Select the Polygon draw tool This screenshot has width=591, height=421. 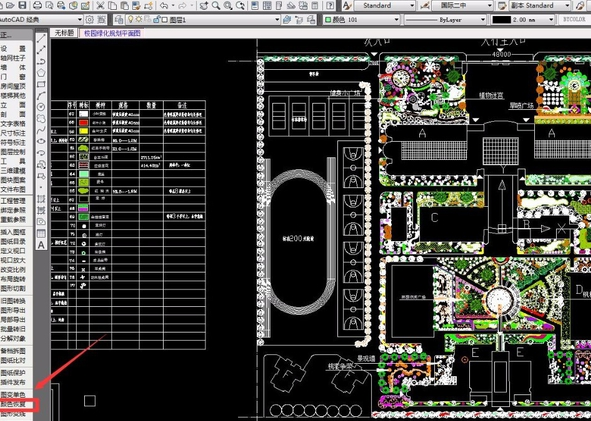pos(41,73)
